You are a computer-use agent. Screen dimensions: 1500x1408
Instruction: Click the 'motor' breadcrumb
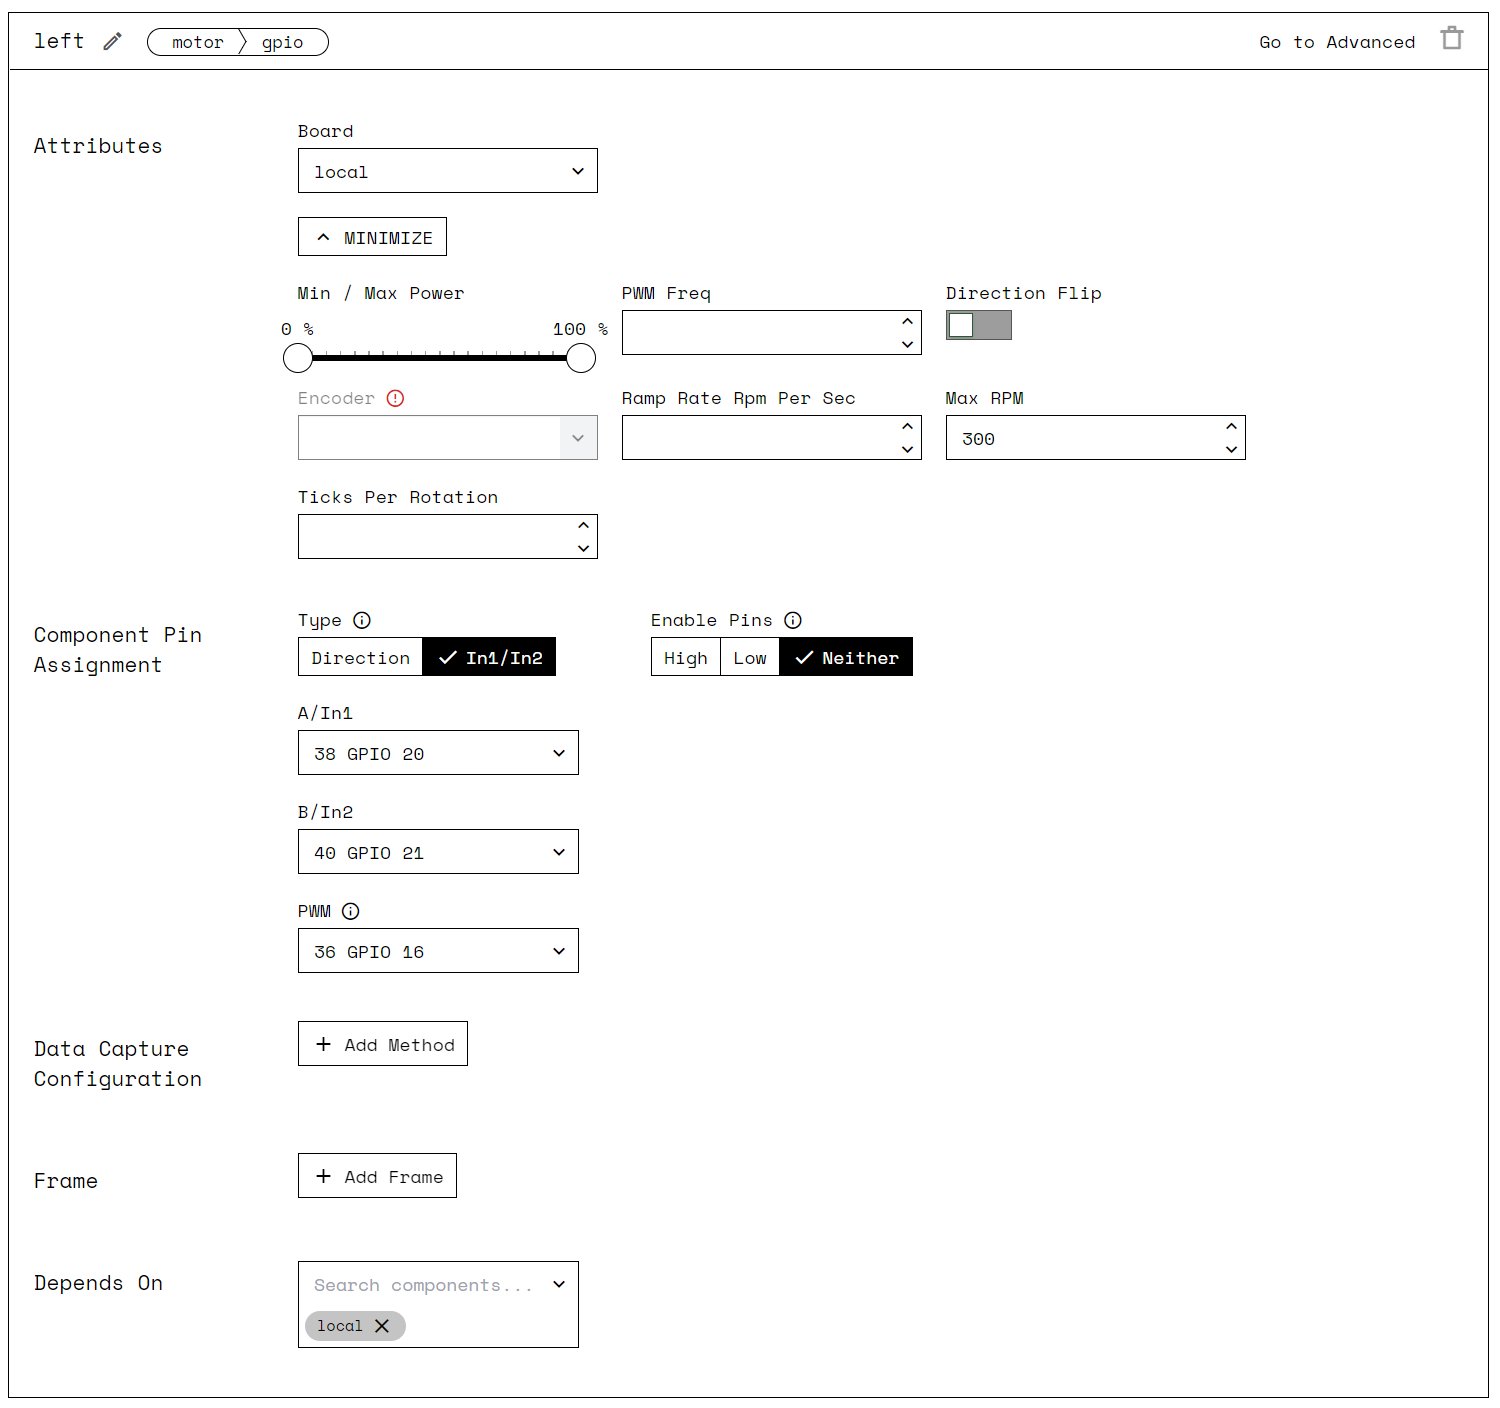(x=196, y=42)
